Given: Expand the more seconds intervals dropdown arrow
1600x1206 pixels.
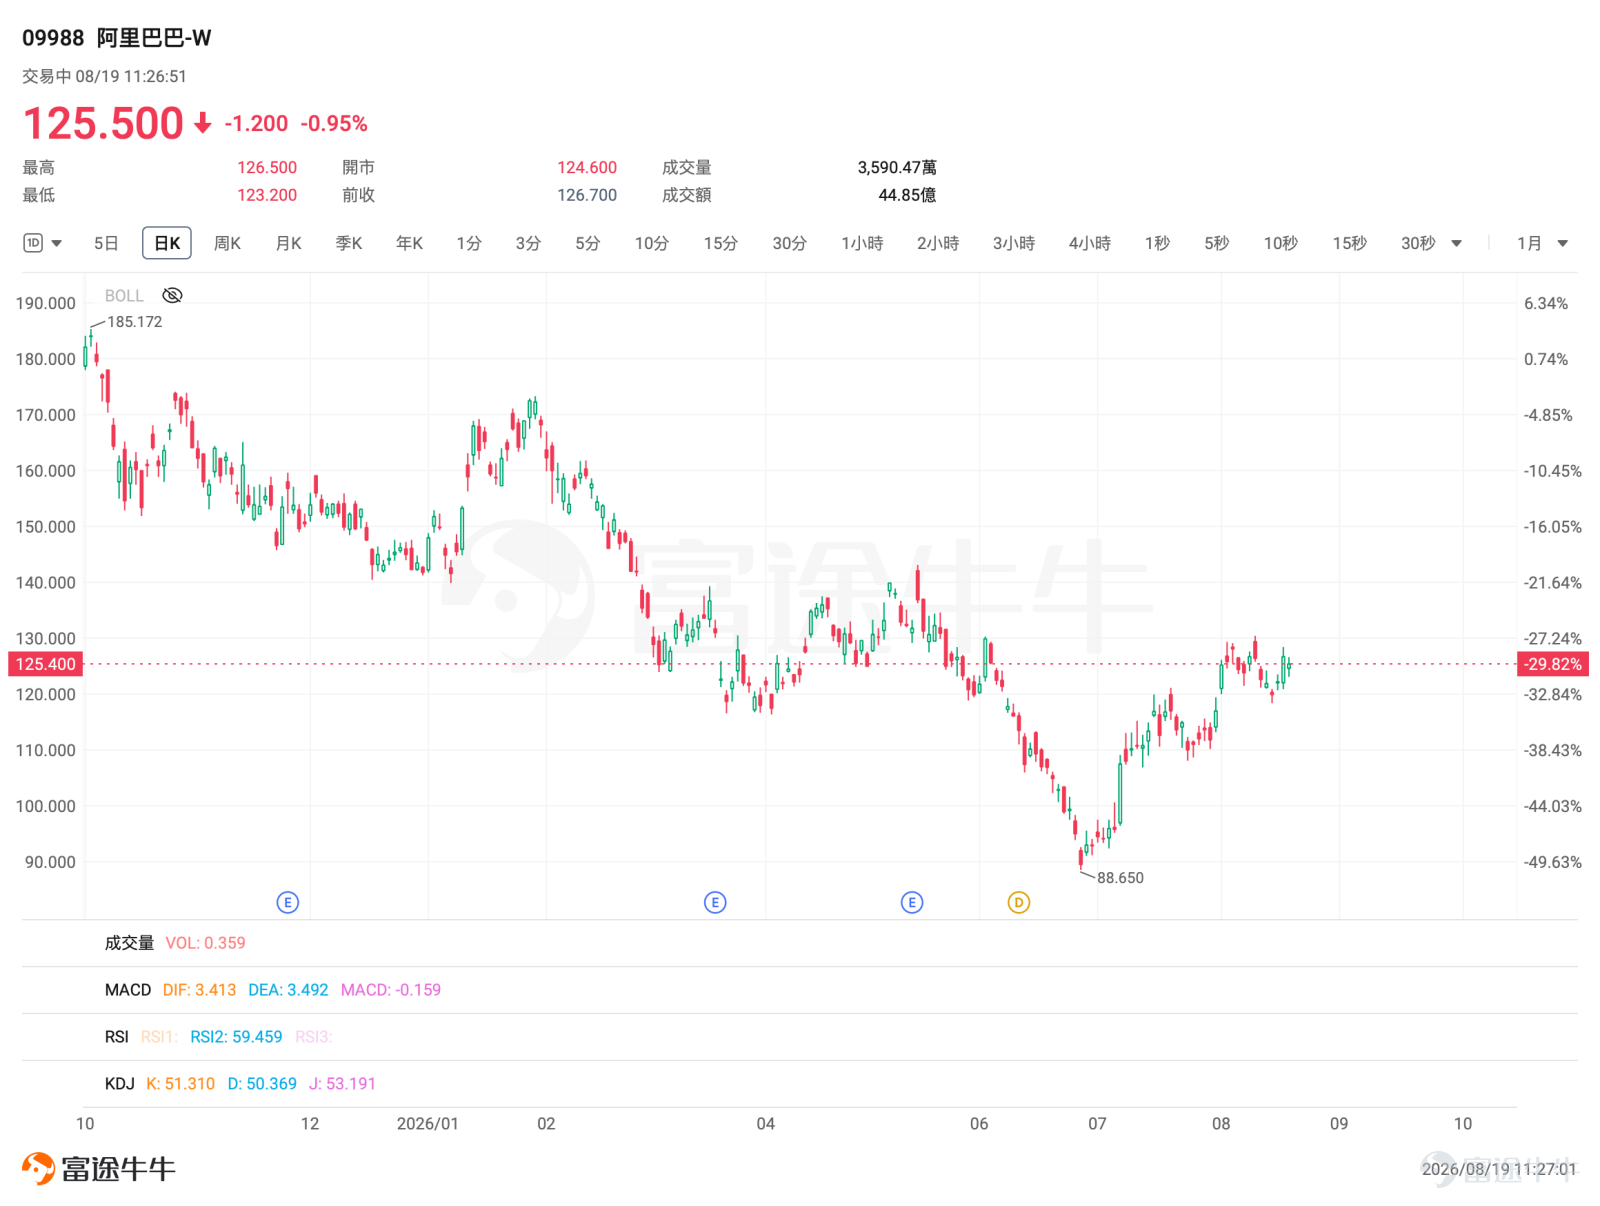Looking at the screenshot, I should (1456, 243).
